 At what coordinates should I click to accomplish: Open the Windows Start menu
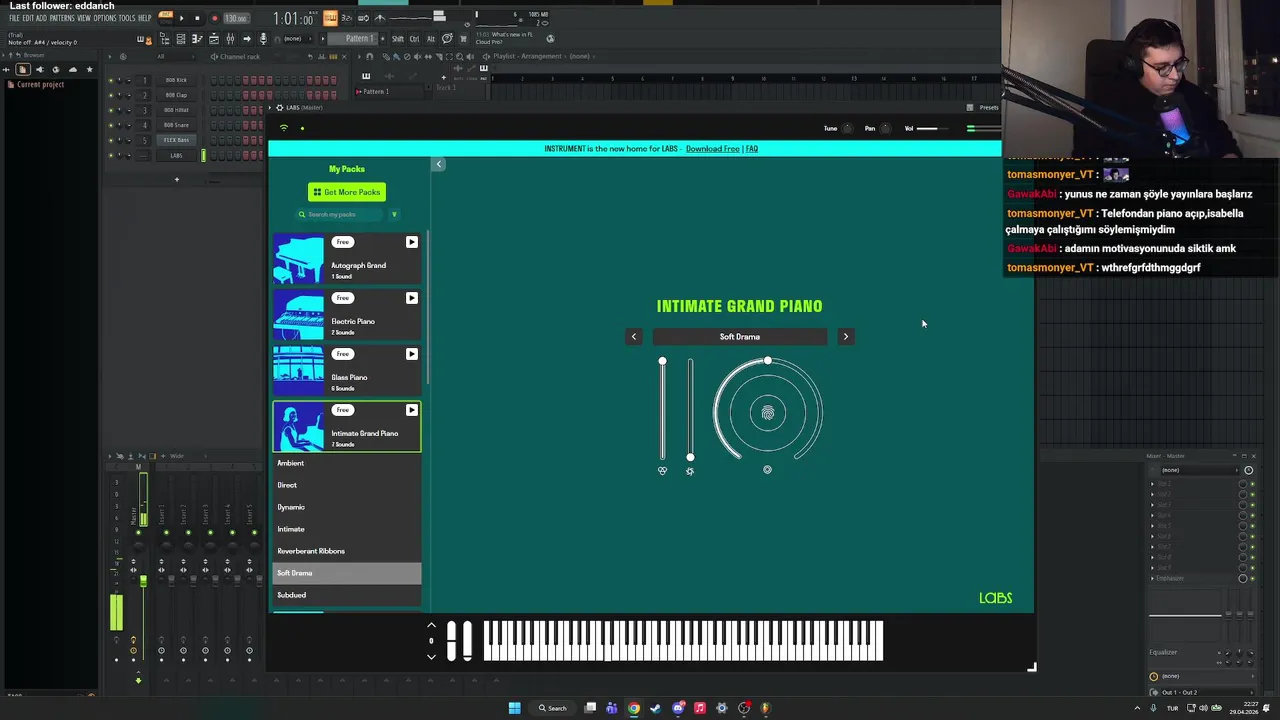(x=514, y=708)
